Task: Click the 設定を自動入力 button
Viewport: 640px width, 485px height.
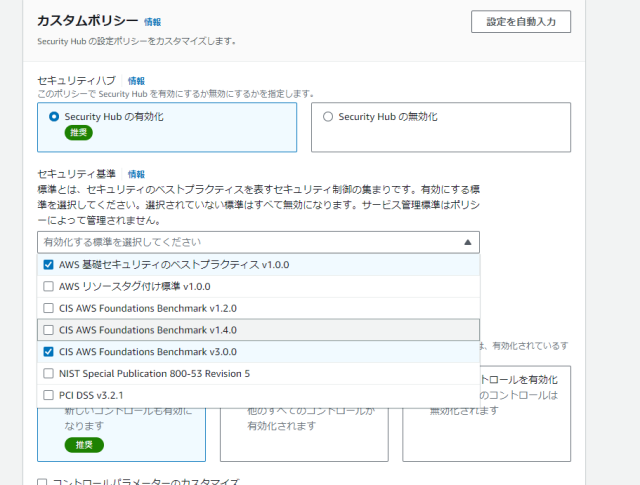Action: tap(521, 22)
